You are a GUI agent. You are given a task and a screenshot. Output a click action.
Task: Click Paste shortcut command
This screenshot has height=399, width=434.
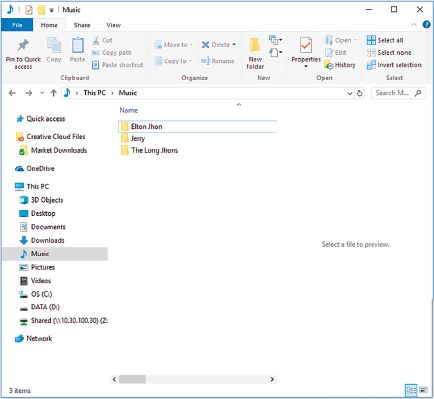[118, 65]
